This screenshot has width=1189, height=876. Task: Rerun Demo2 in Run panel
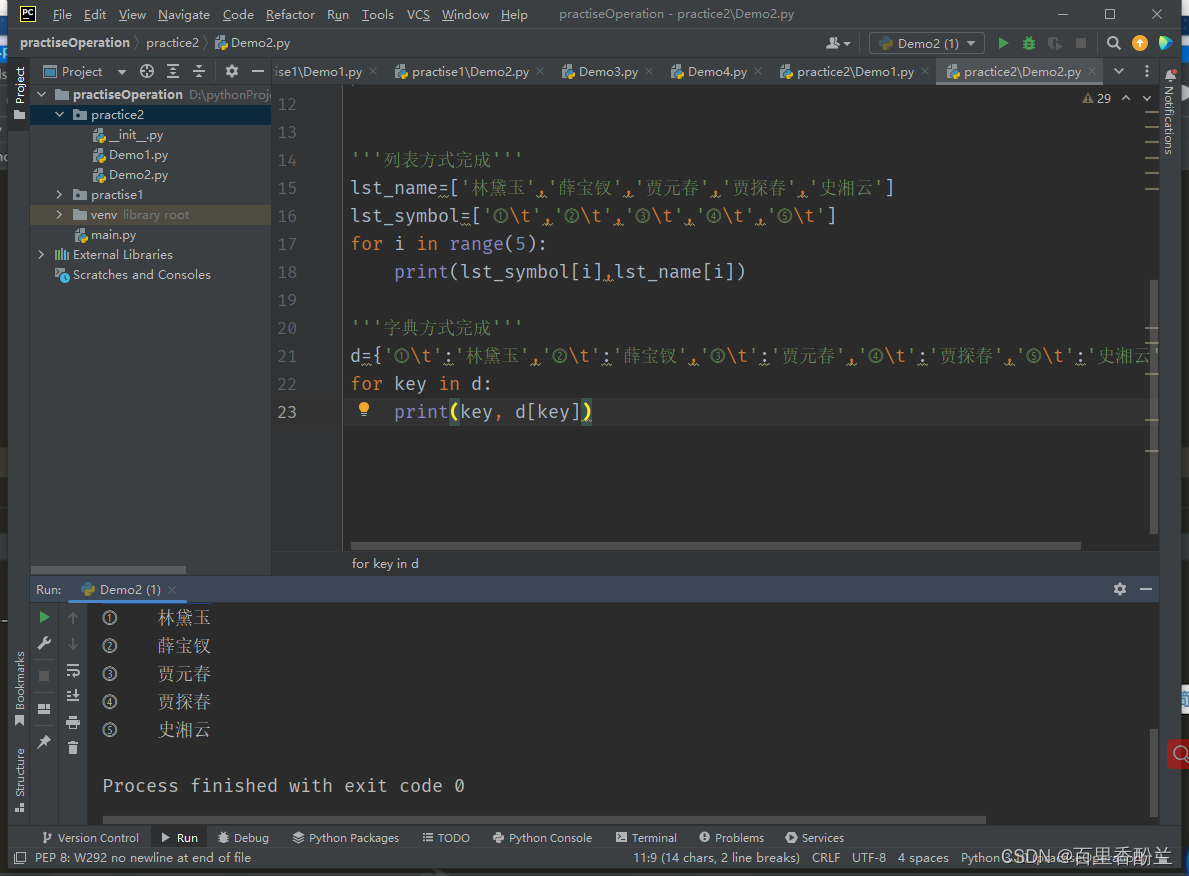[44, 617]
